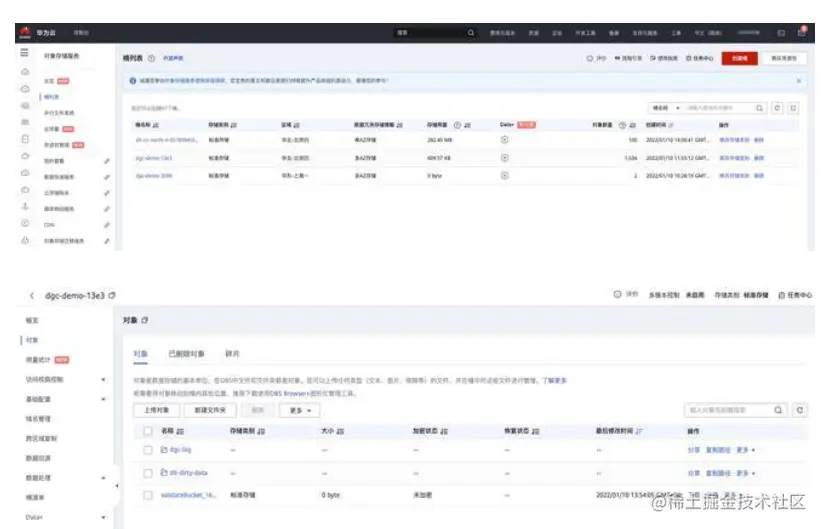823x529 pixels.
Task: Open 域名管理 in the bucket sidebar
Action: (x=38, y=419)
